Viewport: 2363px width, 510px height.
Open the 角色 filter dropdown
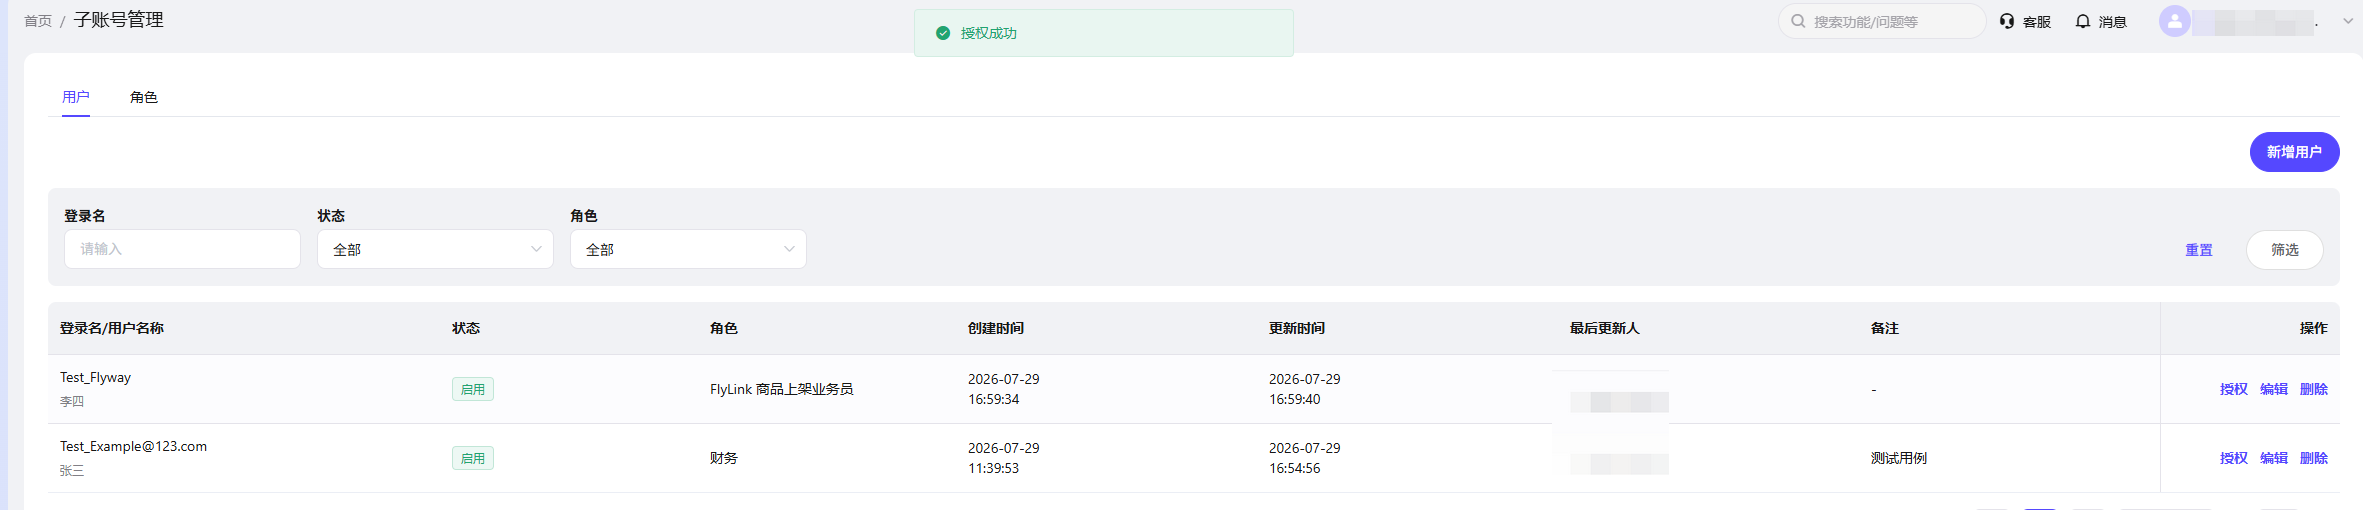click(688, 249)
